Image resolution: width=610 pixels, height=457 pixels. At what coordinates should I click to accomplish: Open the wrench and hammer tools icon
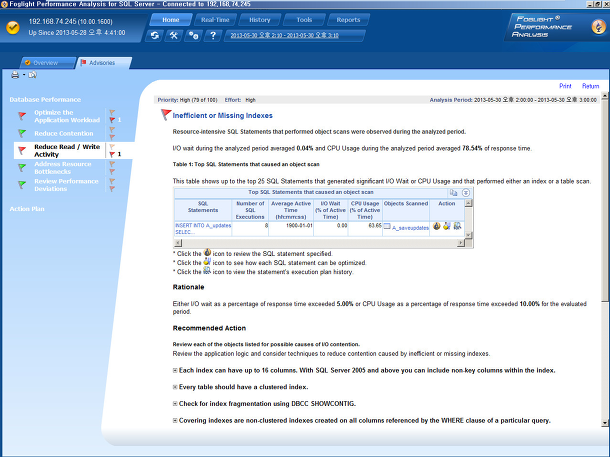tap(174, 35)
